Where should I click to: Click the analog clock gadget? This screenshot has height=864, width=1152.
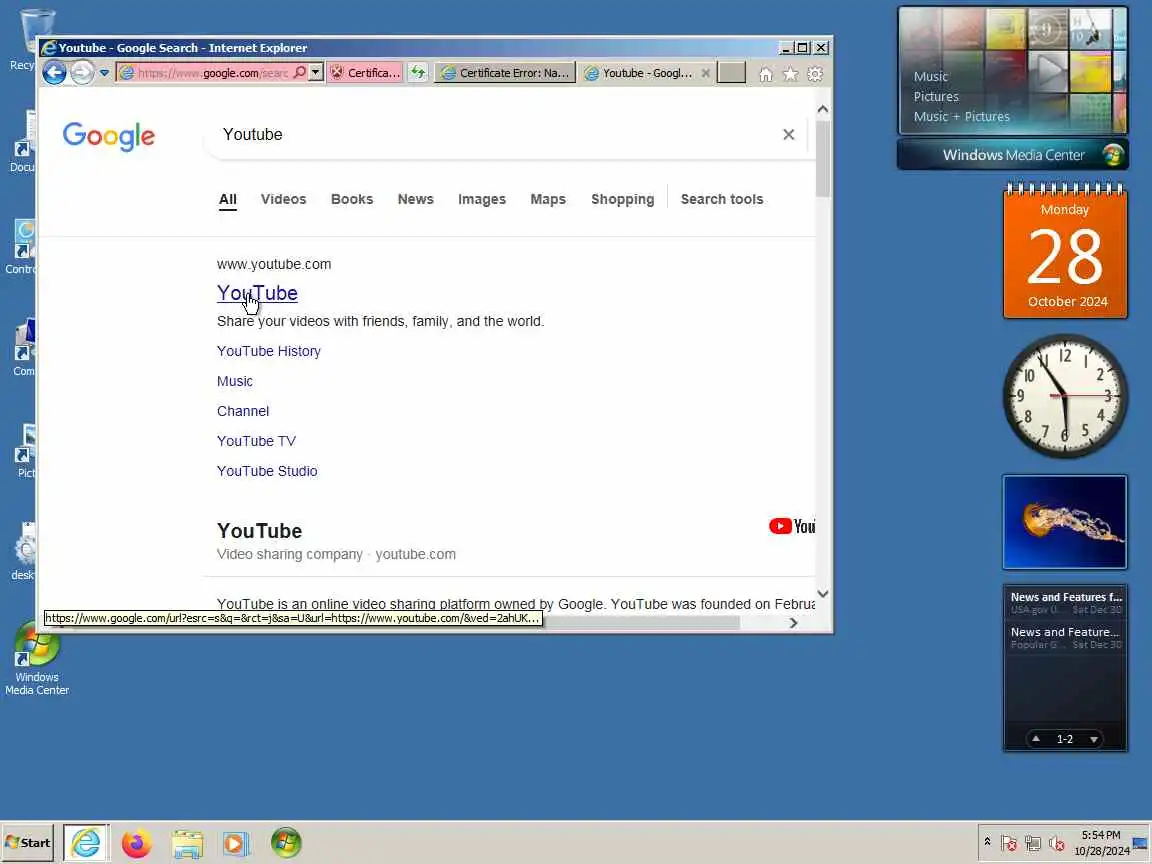(1065, 397)
